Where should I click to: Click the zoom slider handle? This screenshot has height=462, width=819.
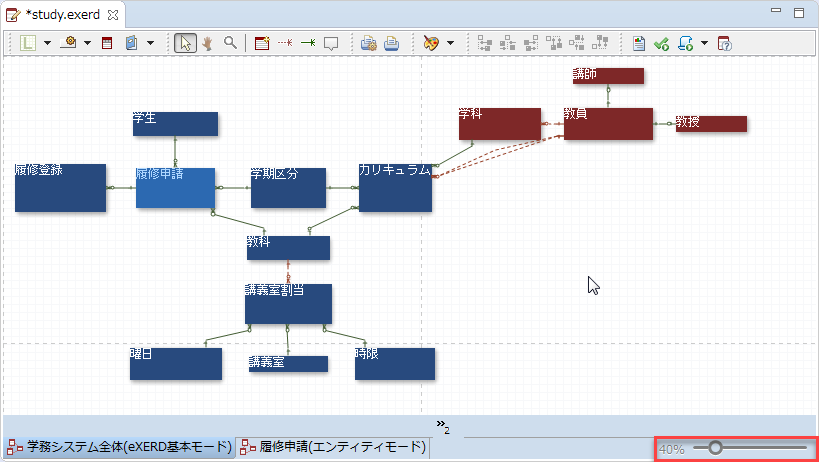(x=715, y=448)
